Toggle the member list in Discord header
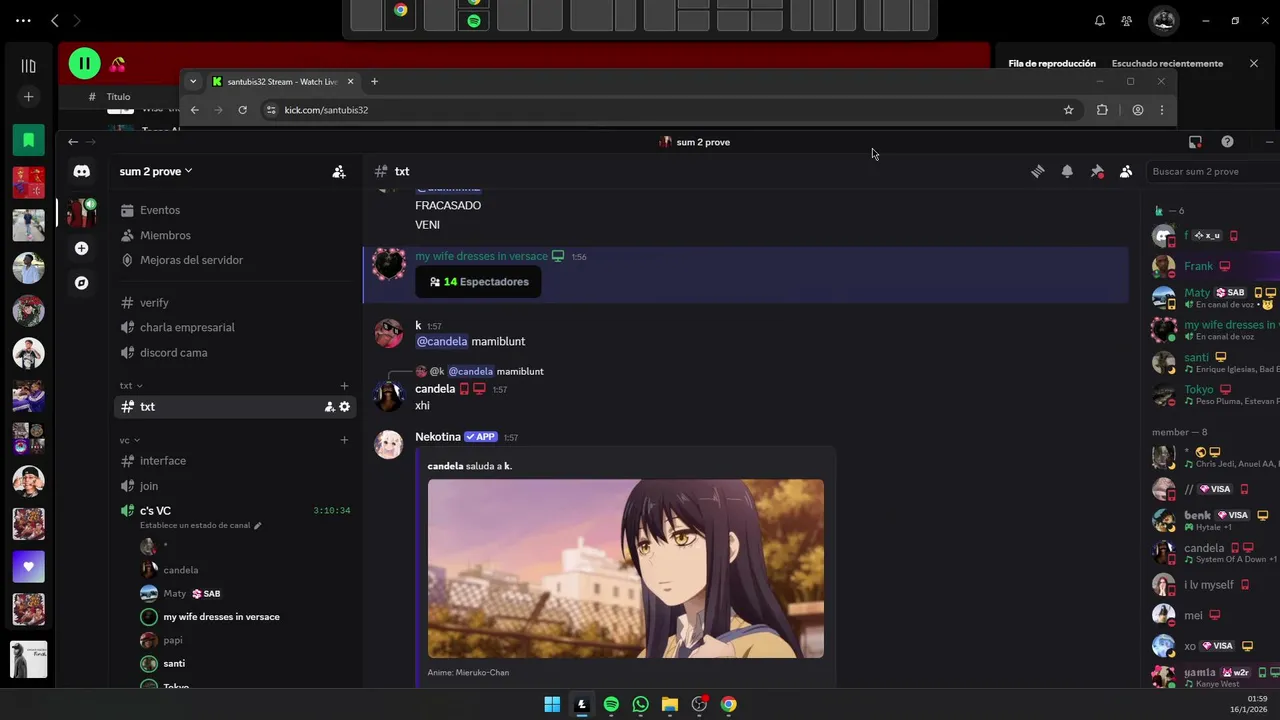This screenshot has height=720, width=1280. (1126, 171)
